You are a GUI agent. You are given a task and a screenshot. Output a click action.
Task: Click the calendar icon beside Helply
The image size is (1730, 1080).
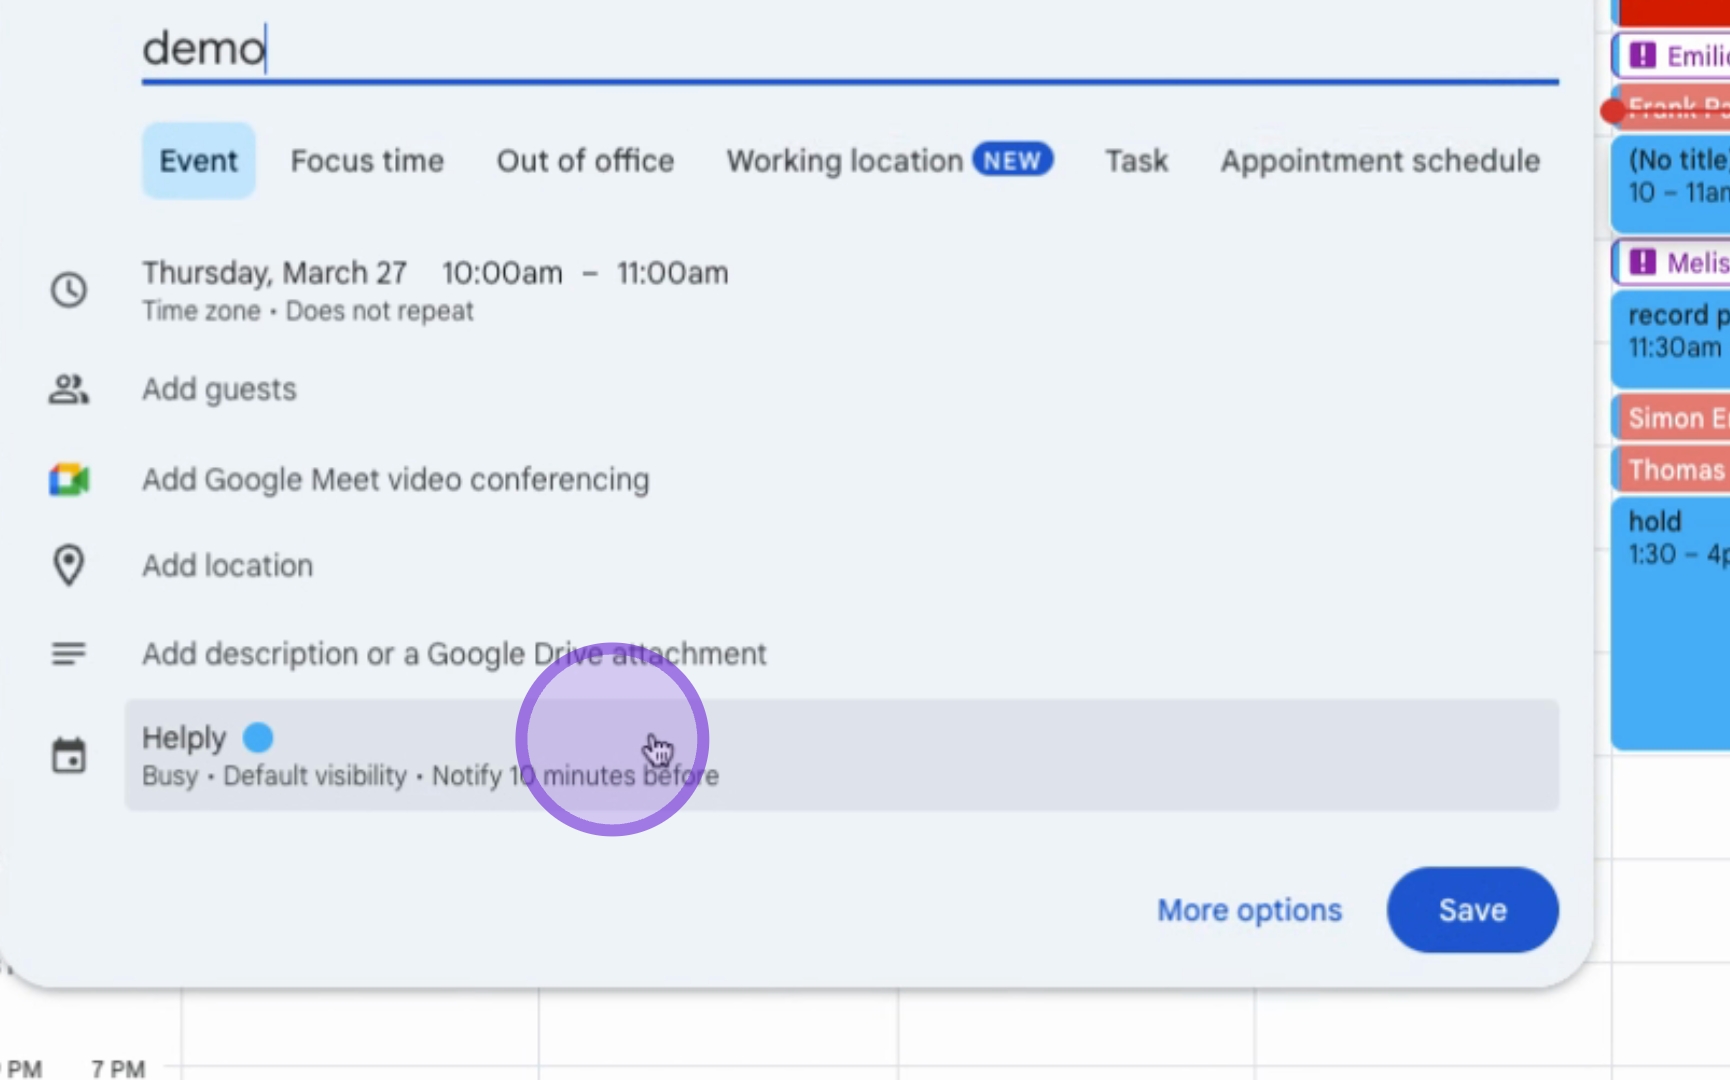[x=69, y=756]
